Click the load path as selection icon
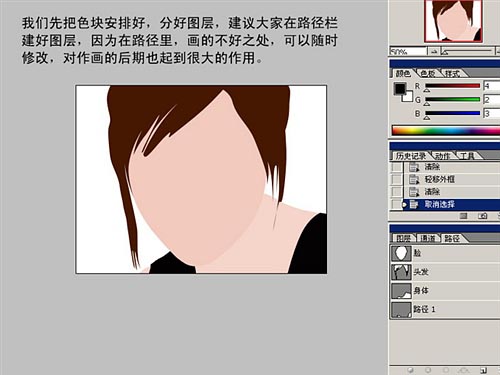The height and width of the screenshot is (375, 500). point(445,370)
